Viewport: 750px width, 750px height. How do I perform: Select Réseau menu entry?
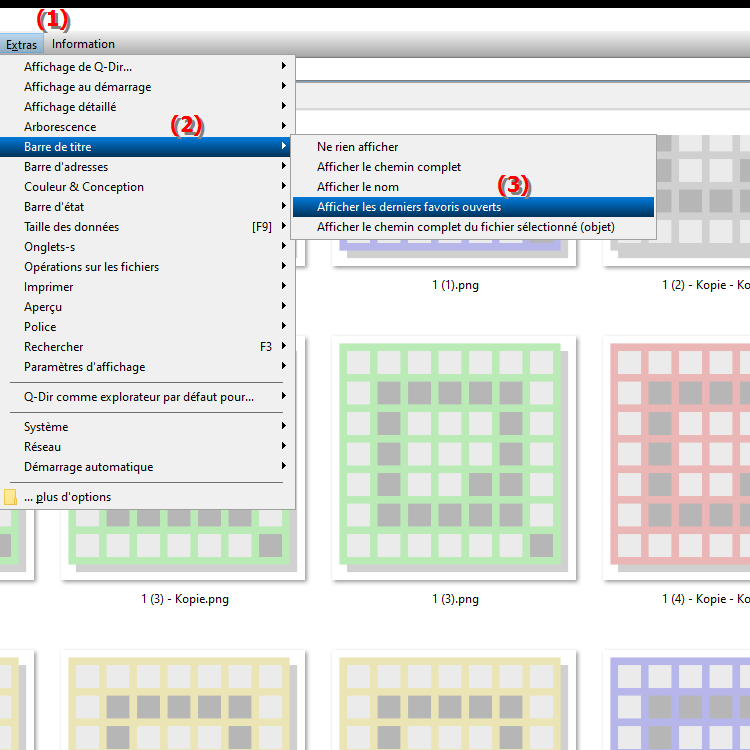click(x=147, y=447)
